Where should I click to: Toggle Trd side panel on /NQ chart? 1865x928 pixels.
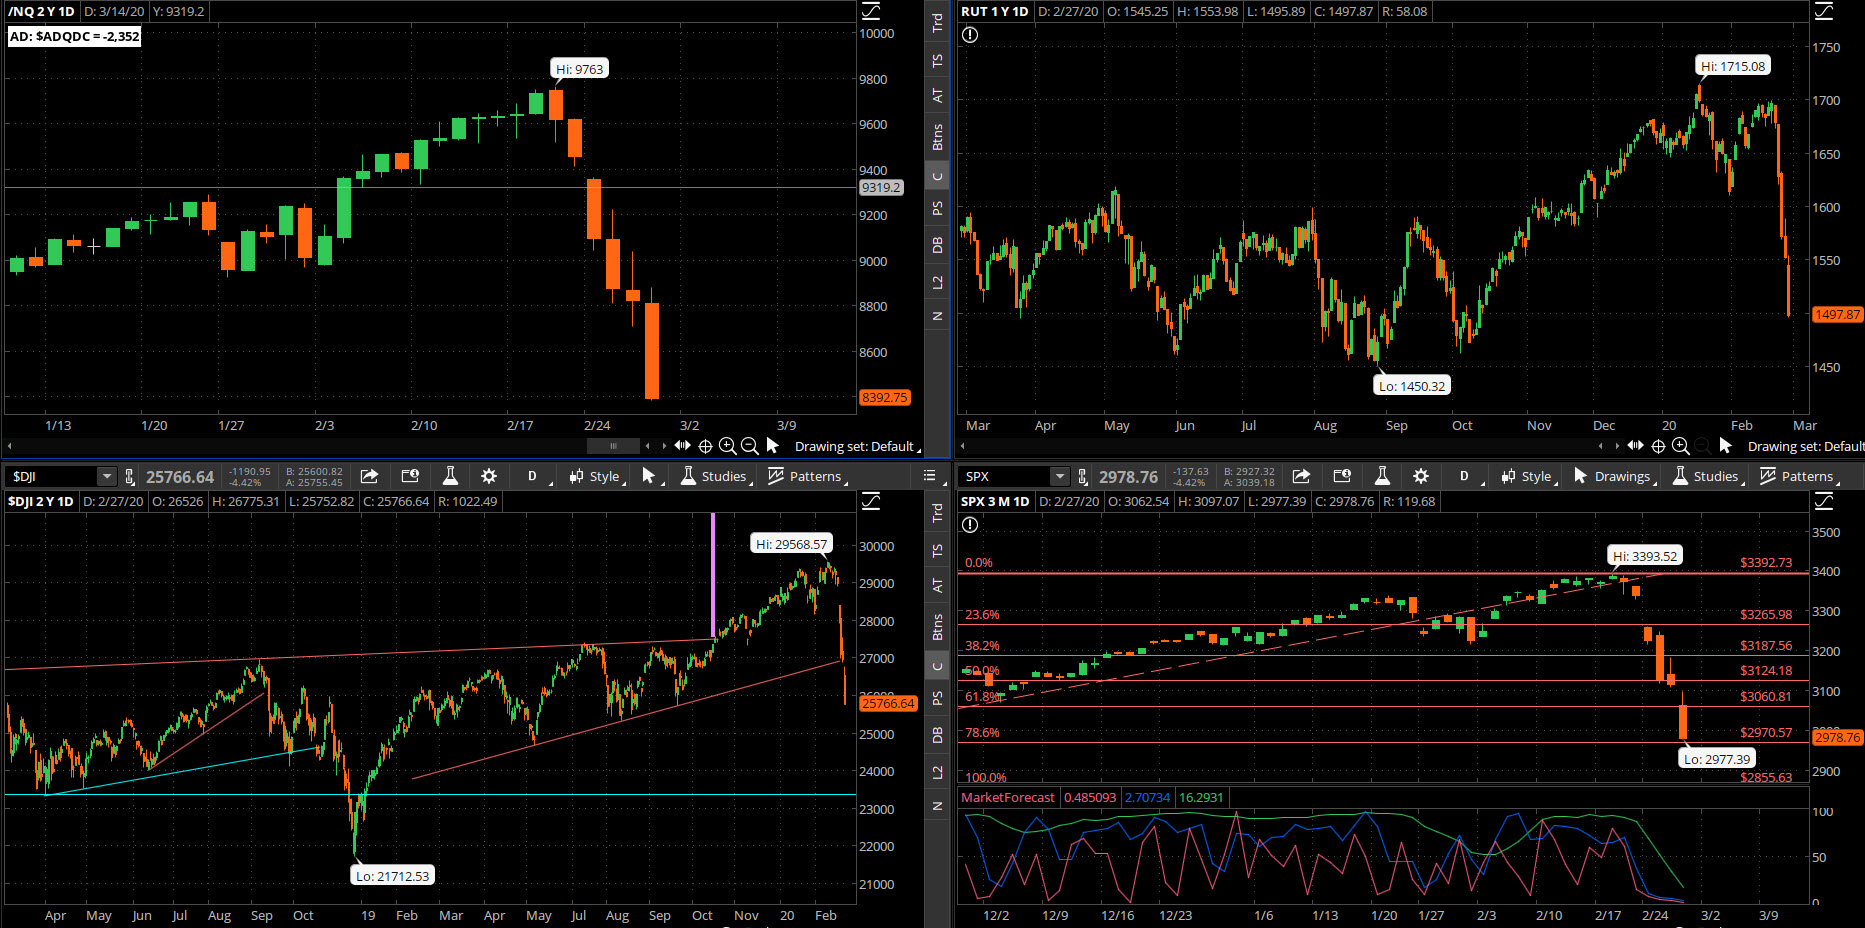938,22
